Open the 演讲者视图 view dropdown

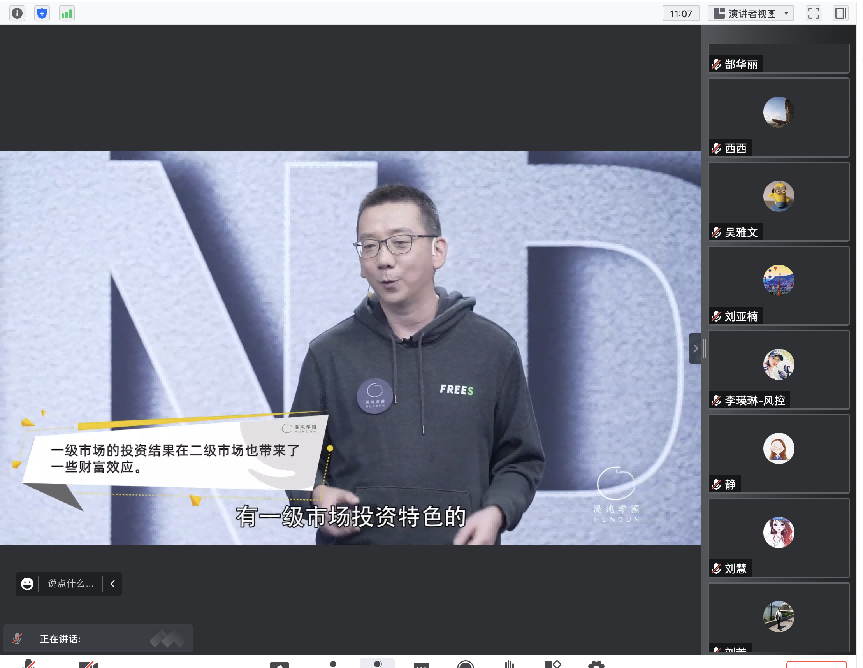[751, 13]
